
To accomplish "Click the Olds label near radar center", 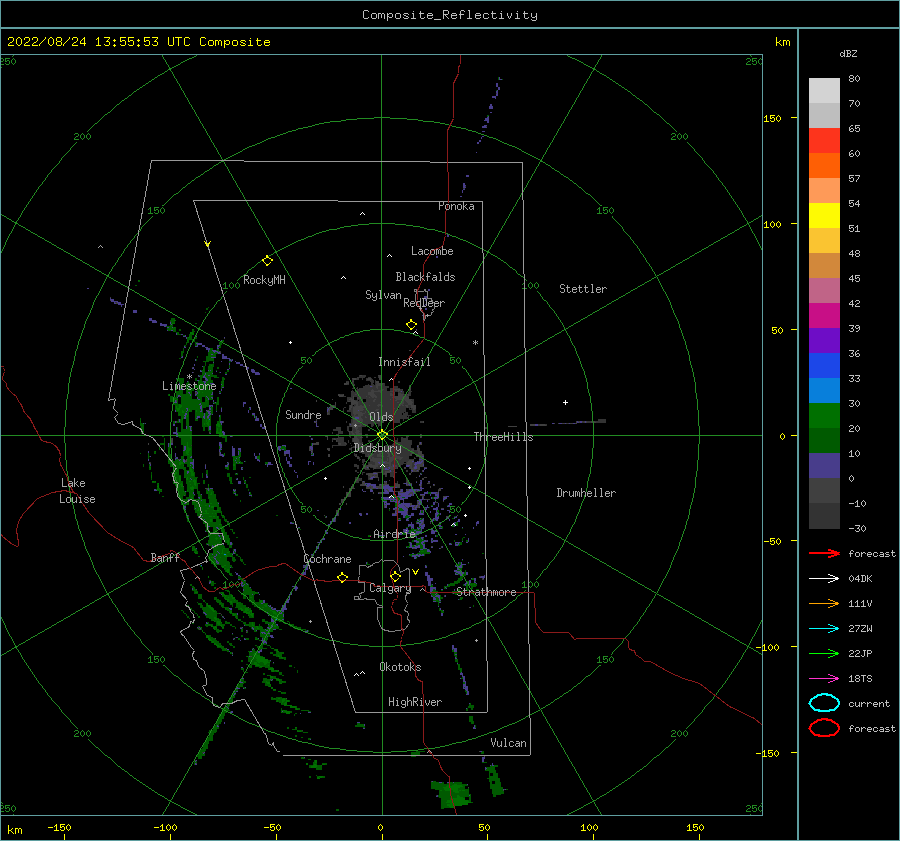I will (381, 417).
